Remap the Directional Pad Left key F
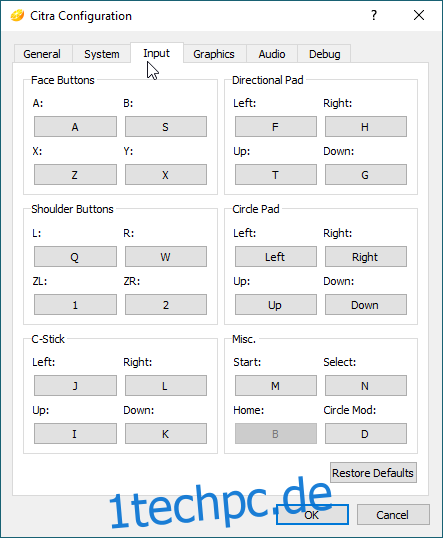The height and width of the screenshot is (538, 443). [x=276, y=127]
